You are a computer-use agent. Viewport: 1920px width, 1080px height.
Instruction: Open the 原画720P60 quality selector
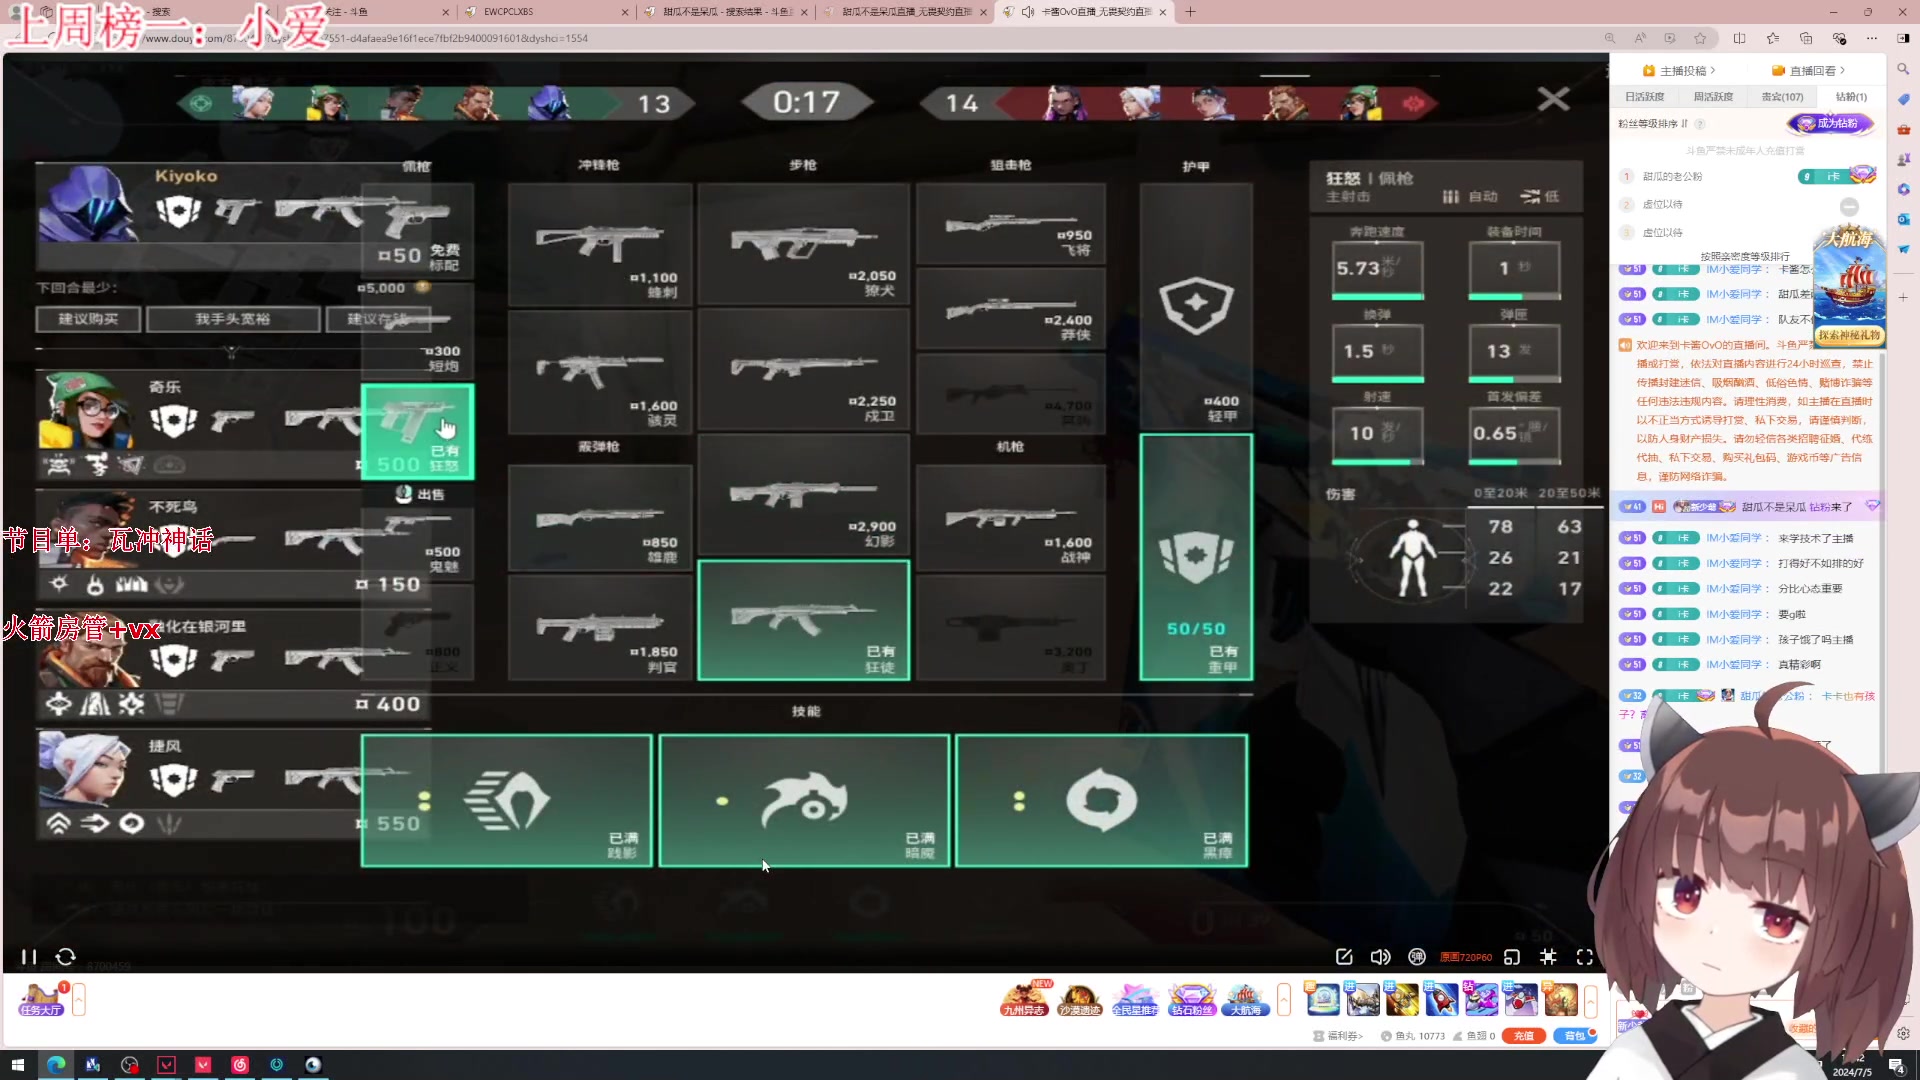(x=1466, y=957)
